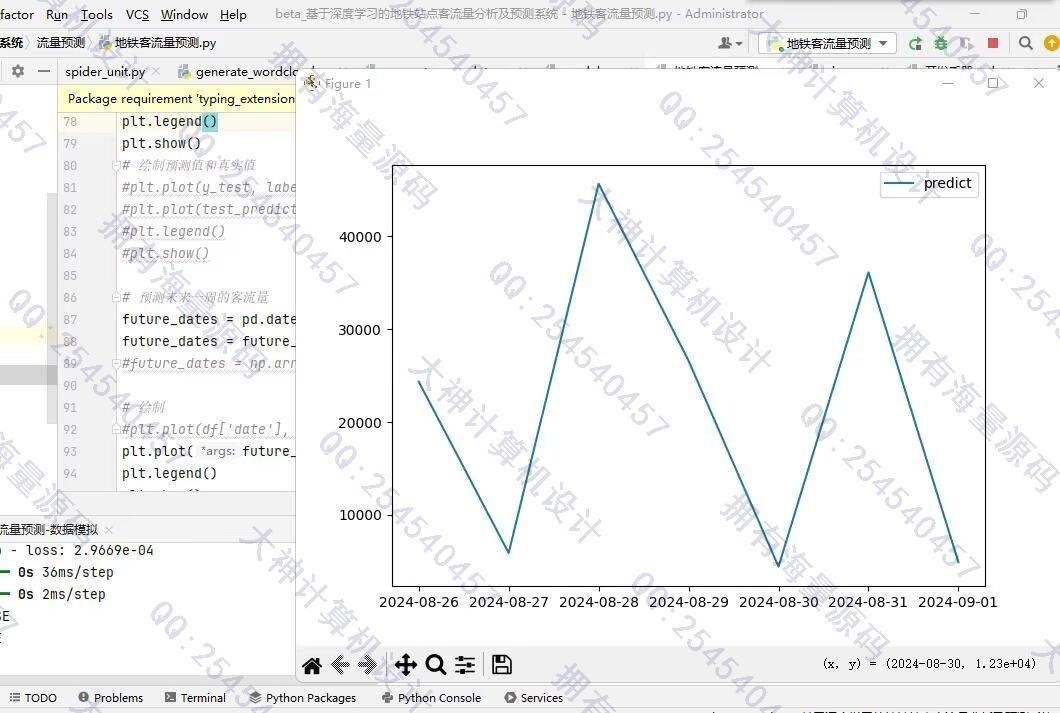The image size is (1060, 713).
Task: Close the spider_unit.py tab
Action: [156, 71]
